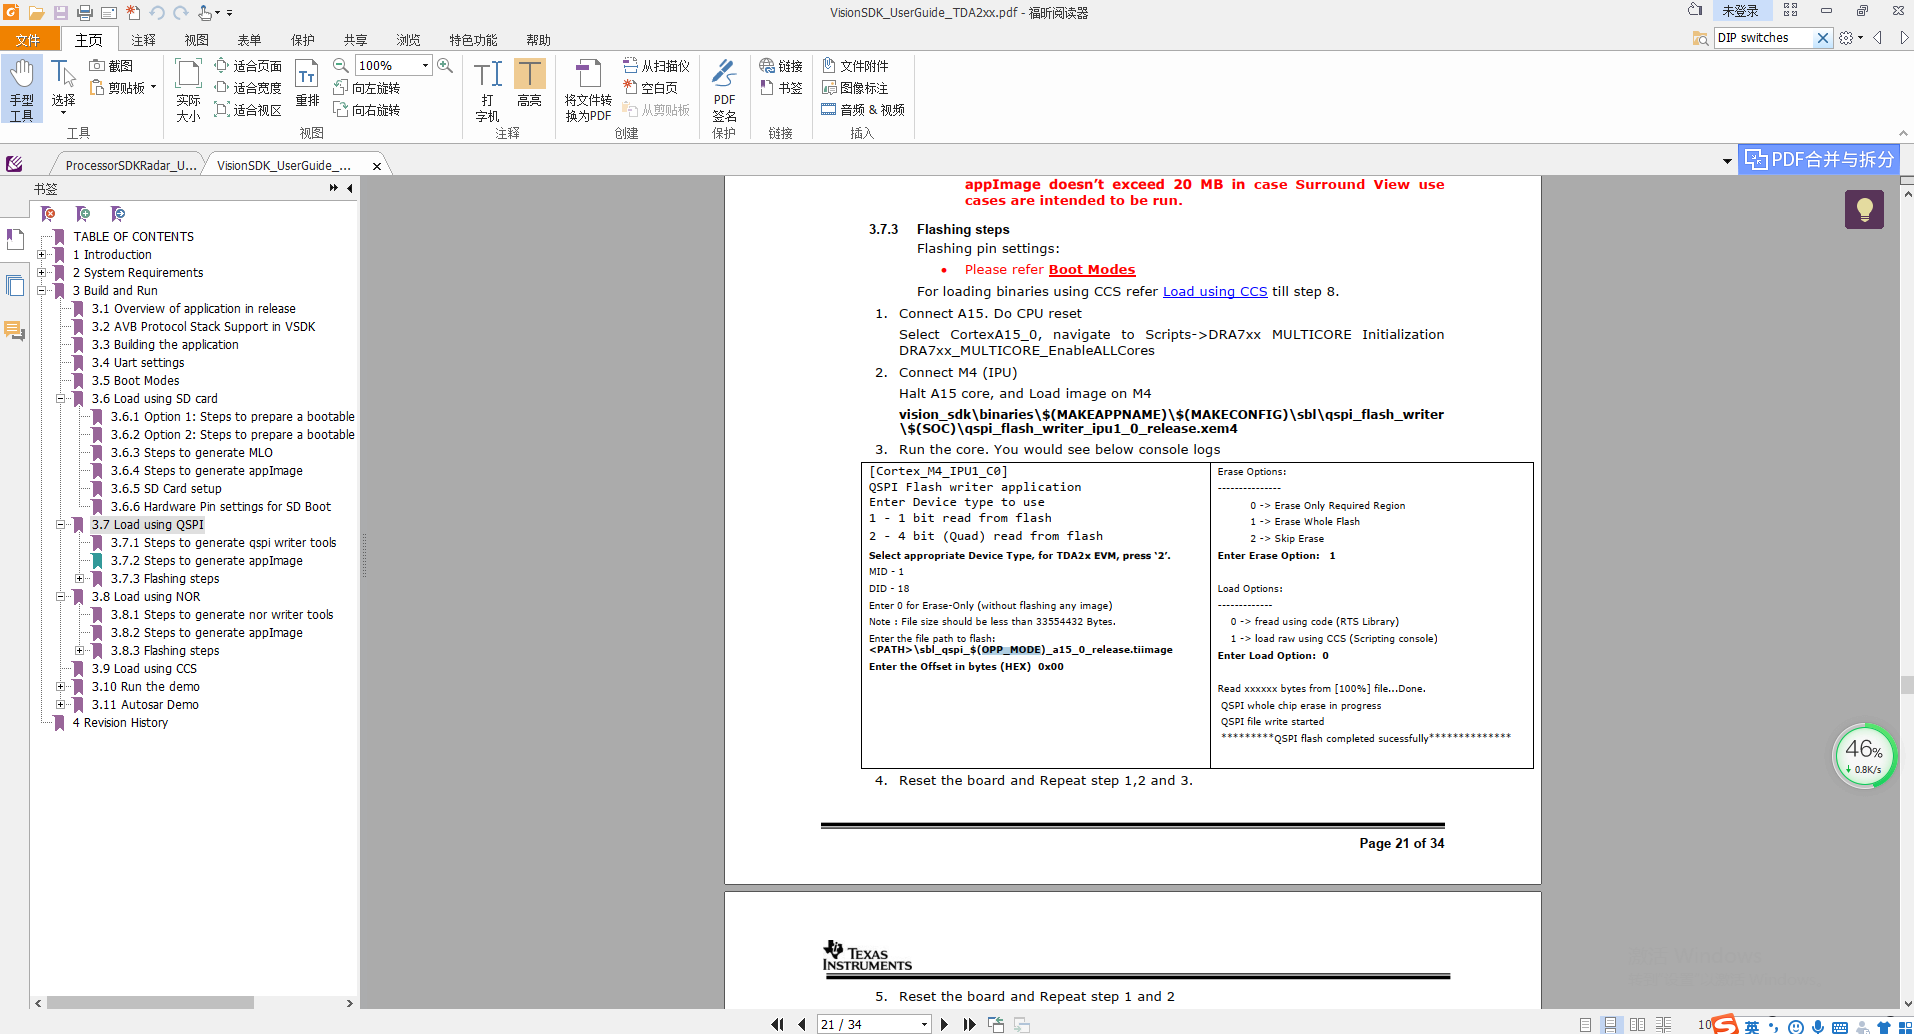Click the 未登录 sign-in button
The image size is (1914, 1034).
1740,11
